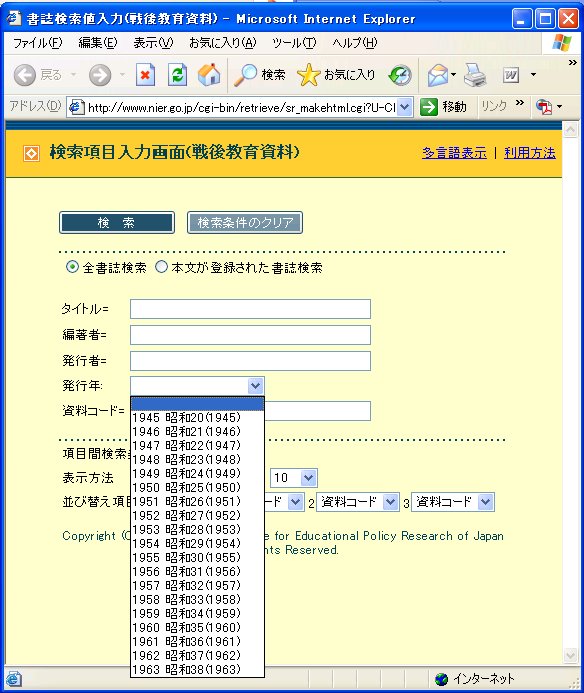
Task: Open the 多言語表示 link
Action: click(x=454, y=153)
